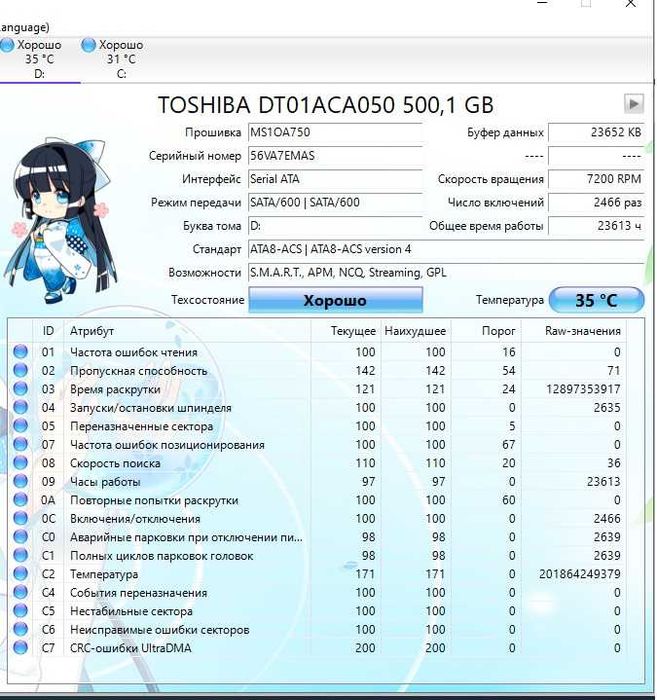Screen dimensions: 657x700
Task: Select the Частота ошибок позиционирования row text
Action: (x=167, y=445)
